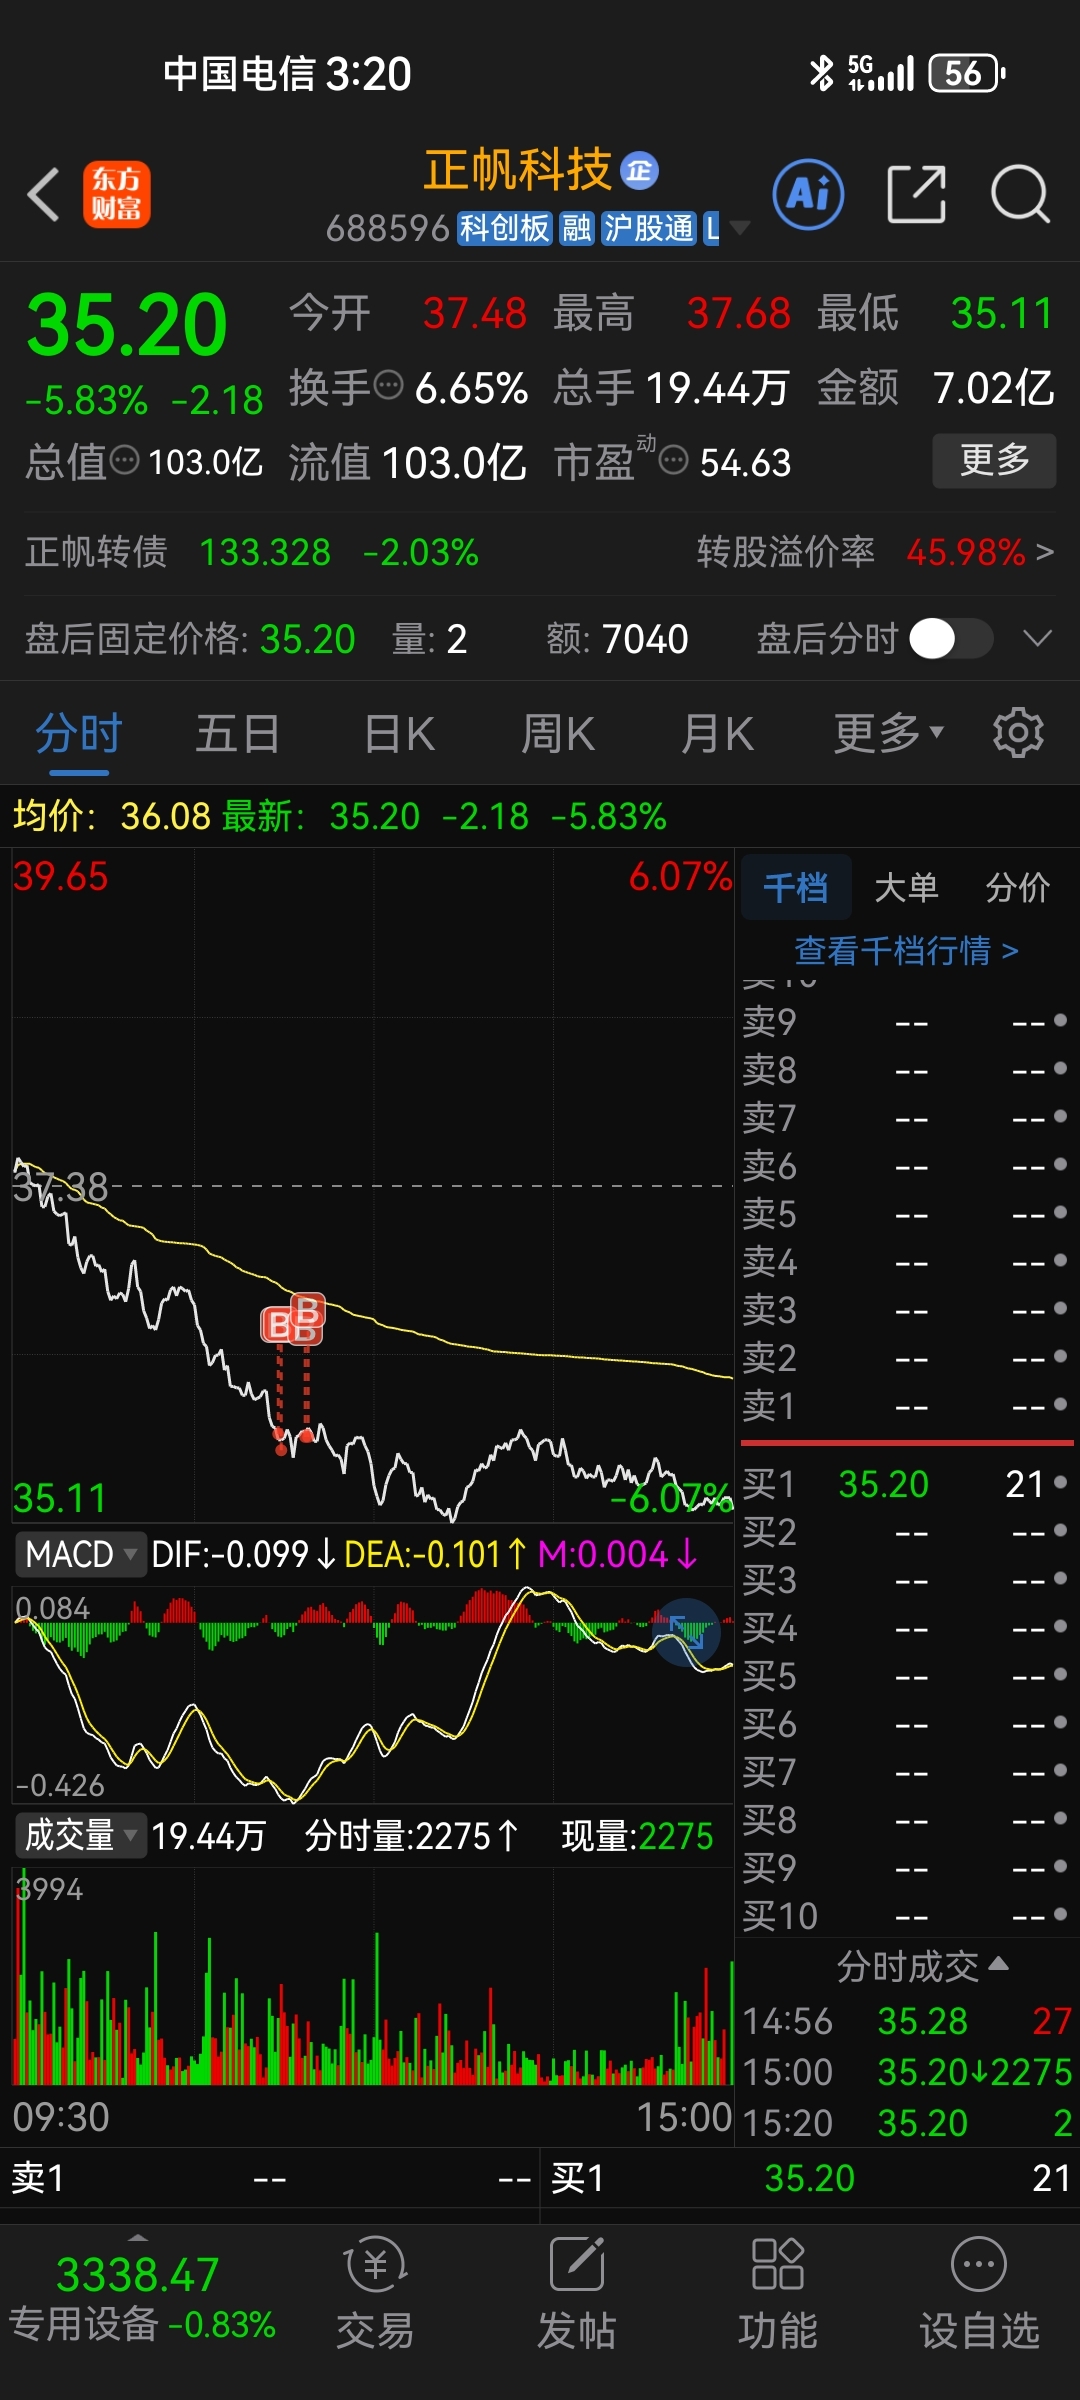Tap the info icon next to 市盈

pyautogui.click(x=675, y=460)
